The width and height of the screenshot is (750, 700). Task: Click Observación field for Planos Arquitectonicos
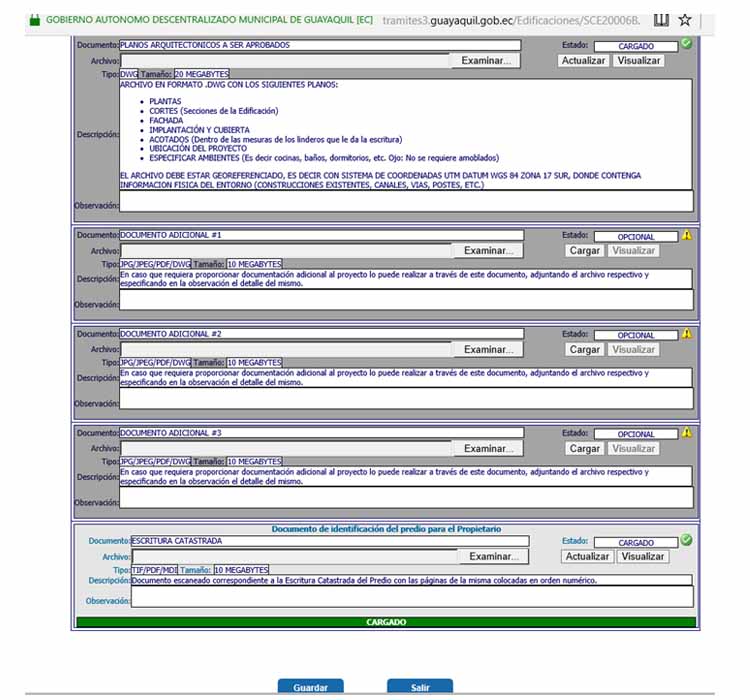tap(406, 201)
